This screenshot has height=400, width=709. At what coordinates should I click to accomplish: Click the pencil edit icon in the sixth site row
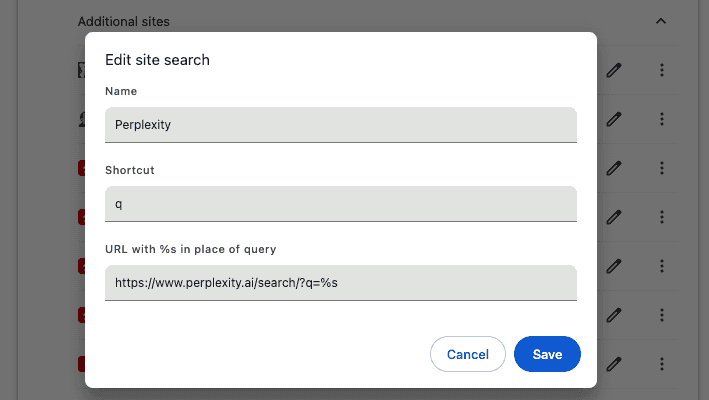(x=614, y=315)
